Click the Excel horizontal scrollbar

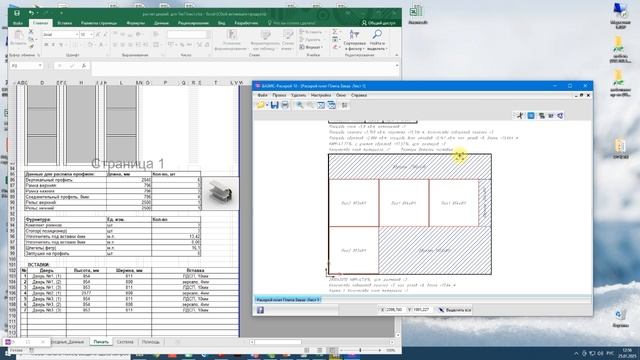322,342
